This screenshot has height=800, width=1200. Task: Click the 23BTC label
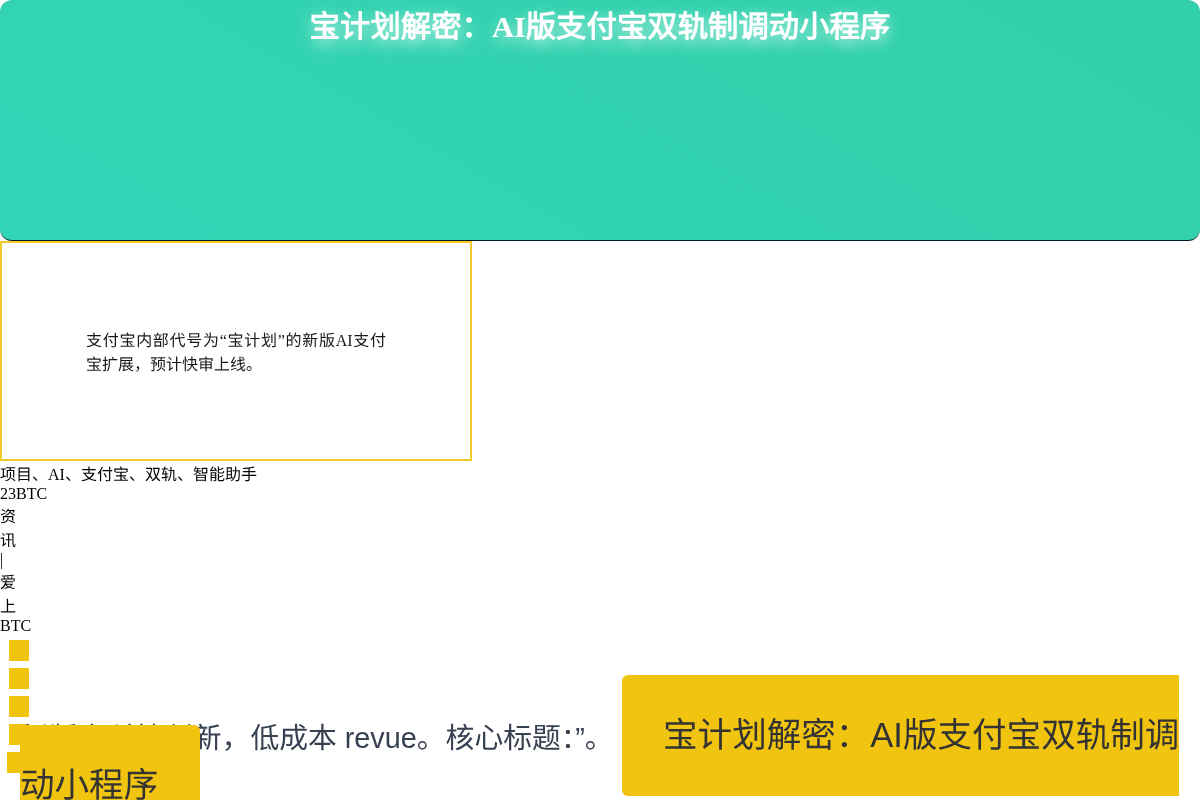point(23,494)
